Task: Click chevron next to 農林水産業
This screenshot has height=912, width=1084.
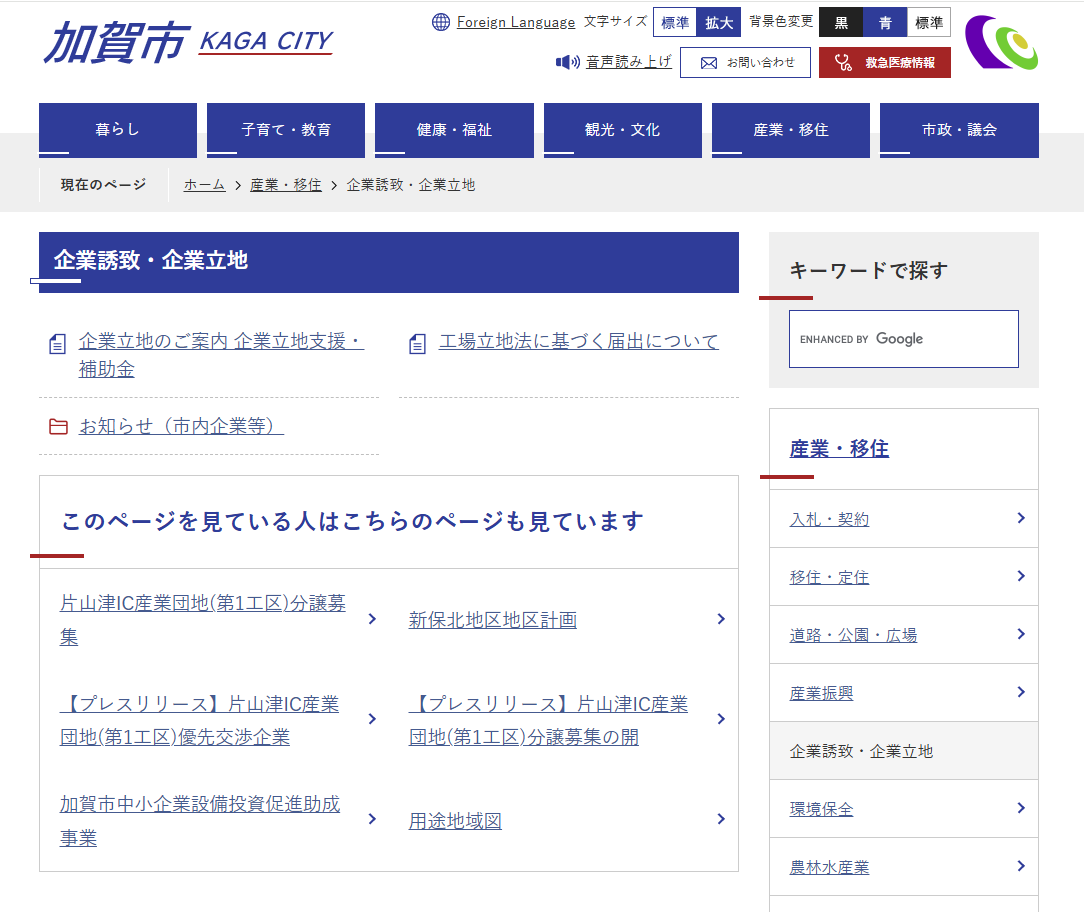Action: (1021, 866)
